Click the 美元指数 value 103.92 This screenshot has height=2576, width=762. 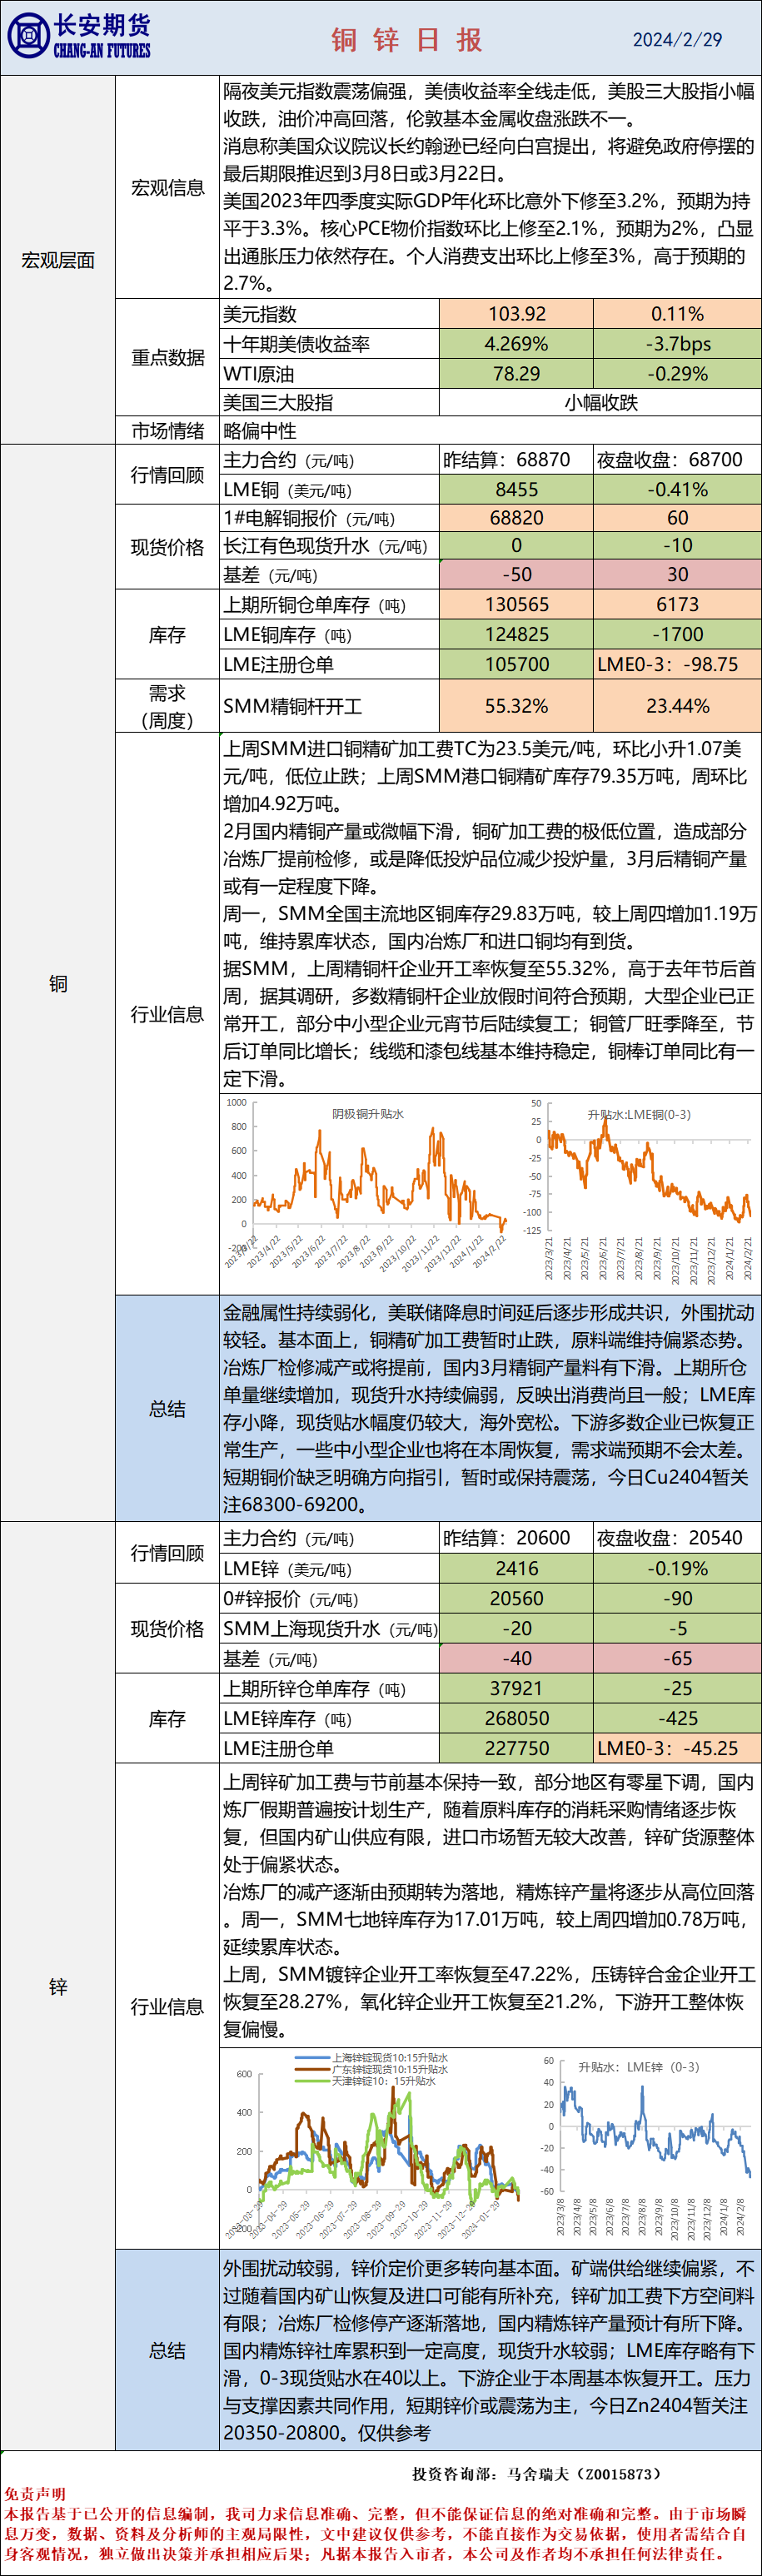[516, 313]
